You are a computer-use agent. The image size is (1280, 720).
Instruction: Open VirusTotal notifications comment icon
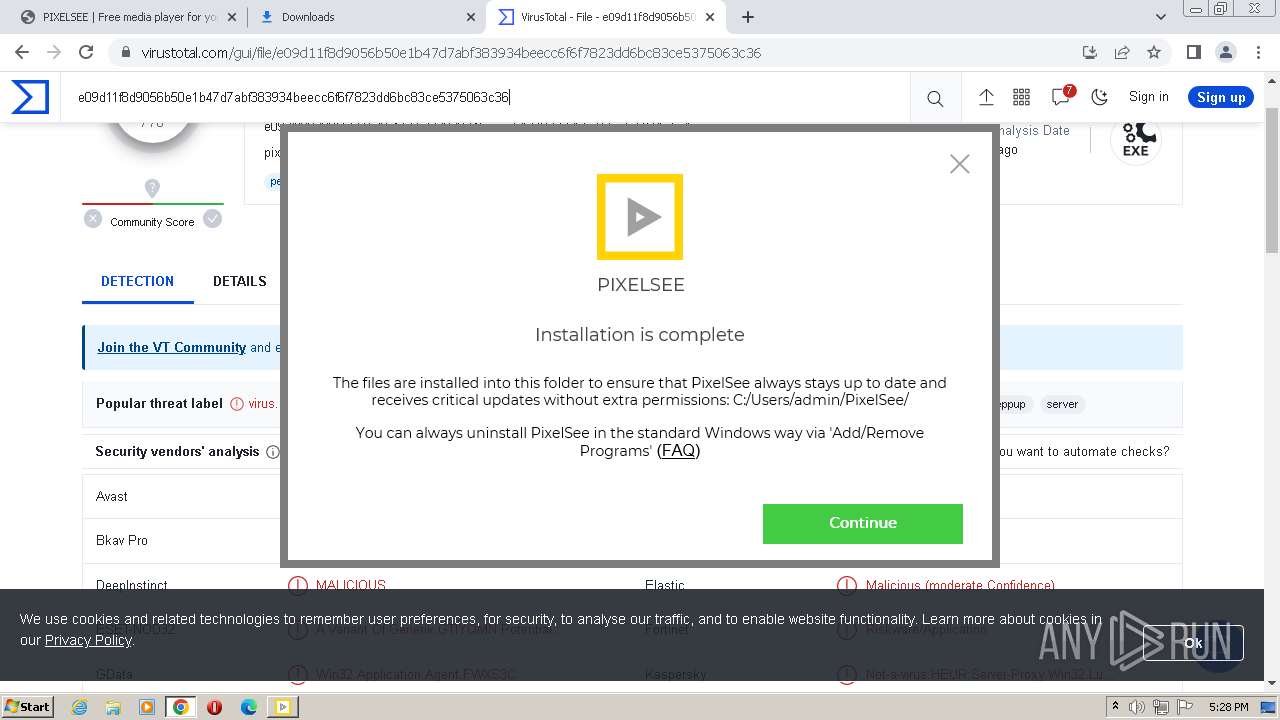point(1061,96)
